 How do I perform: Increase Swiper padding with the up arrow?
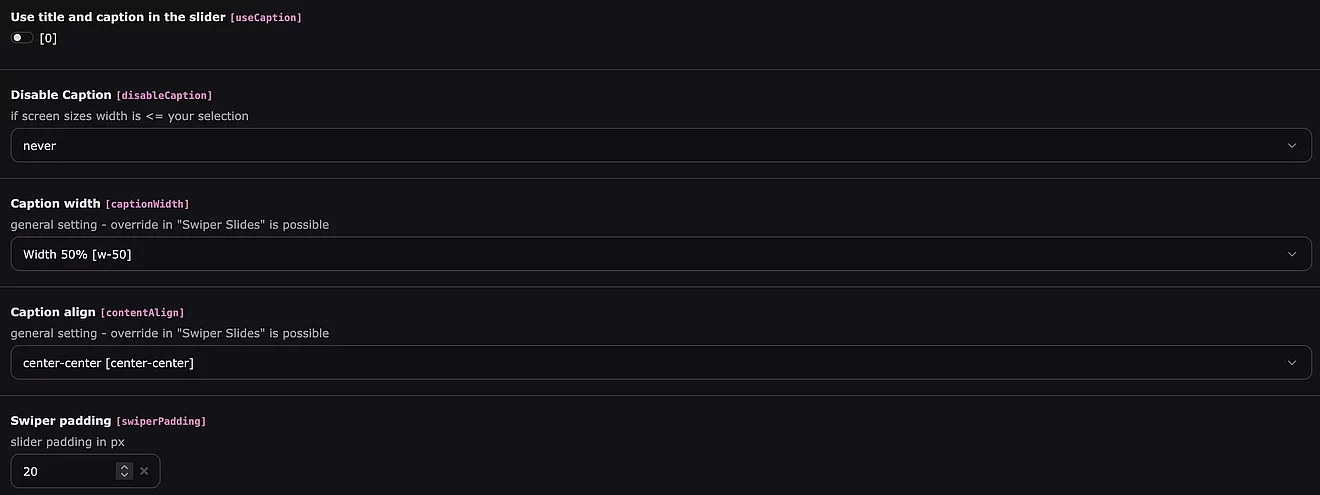[124, 467]
